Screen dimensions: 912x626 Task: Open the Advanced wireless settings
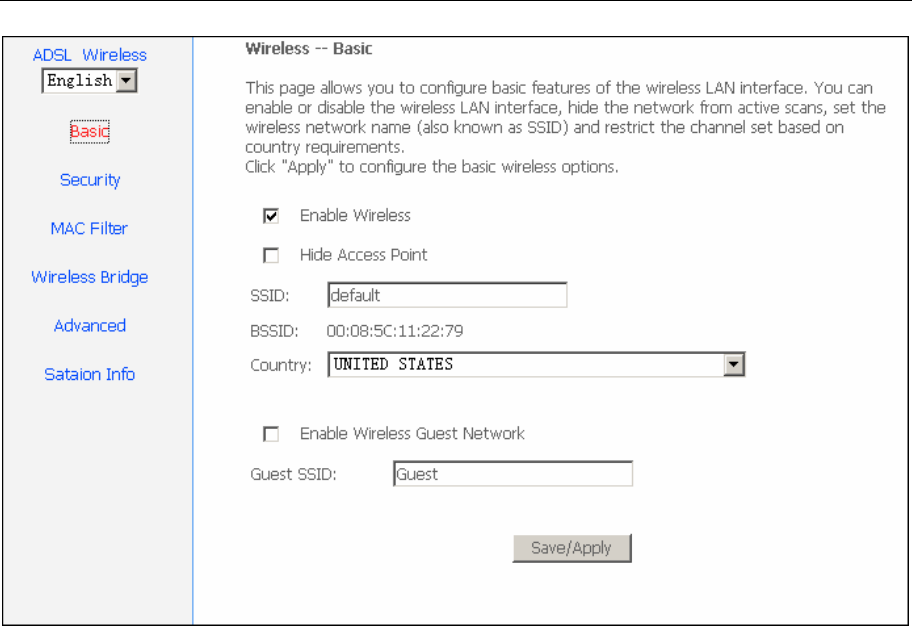pos(90,326)
